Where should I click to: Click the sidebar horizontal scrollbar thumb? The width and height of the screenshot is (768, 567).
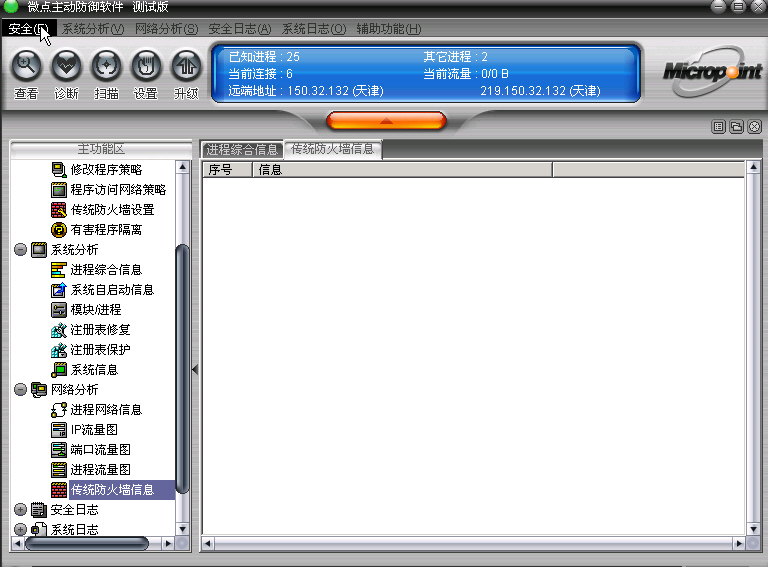click(x=87, y=543)
